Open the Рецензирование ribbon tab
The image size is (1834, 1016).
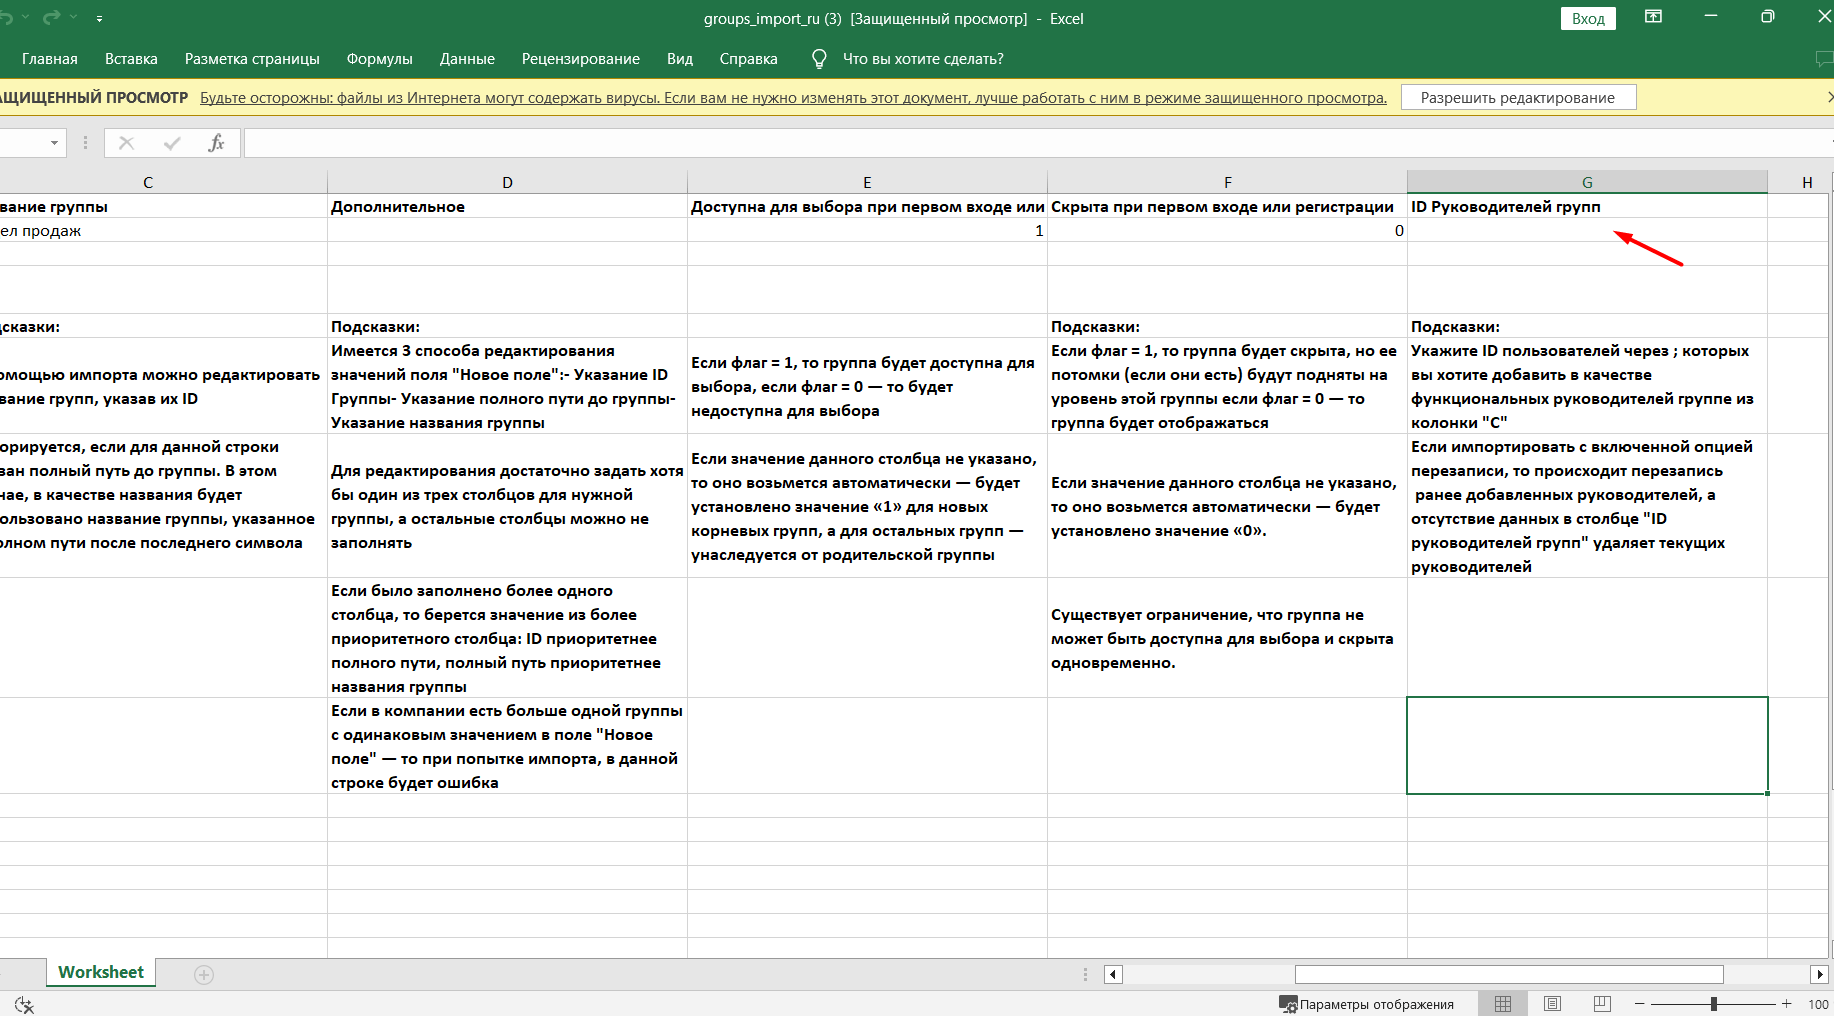[x=580, y=59]
